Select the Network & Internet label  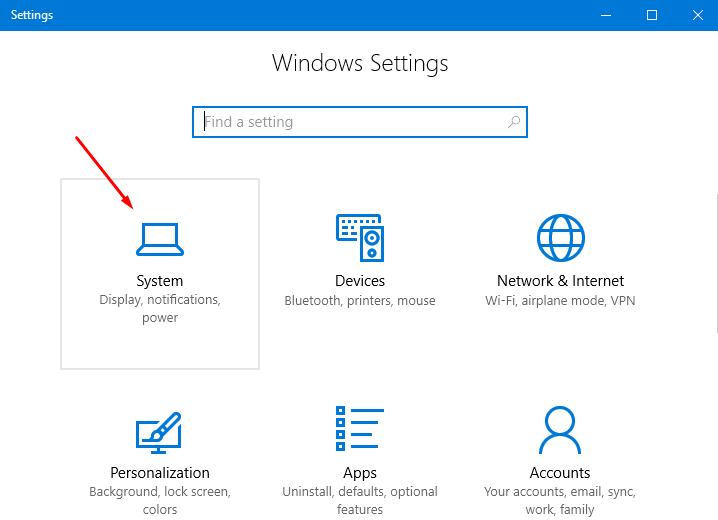click(560, 281)
